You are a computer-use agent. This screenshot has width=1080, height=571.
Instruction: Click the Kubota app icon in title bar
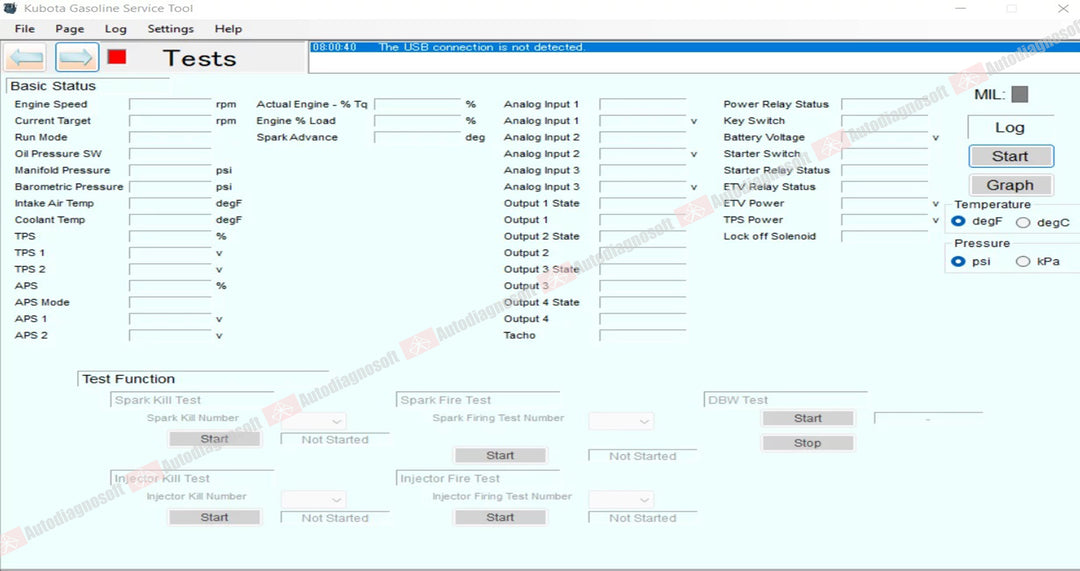point(10,8)
